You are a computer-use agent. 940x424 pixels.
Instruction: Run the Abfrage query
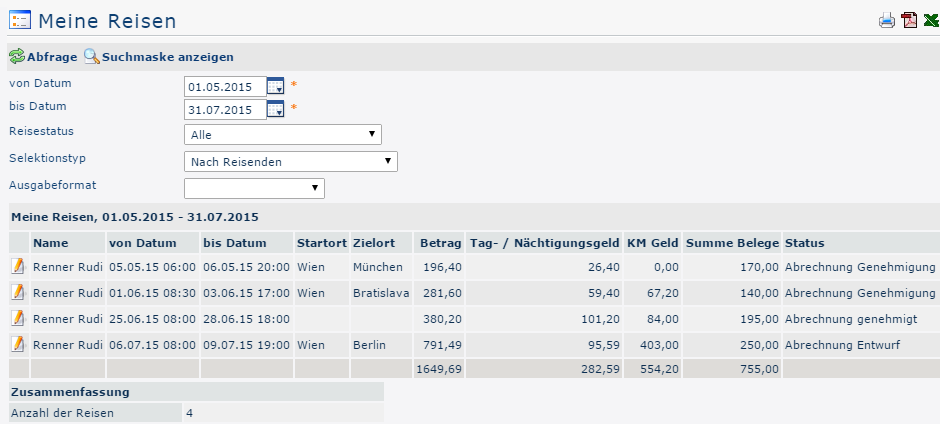pyautogui.click(x=43, y=57)
